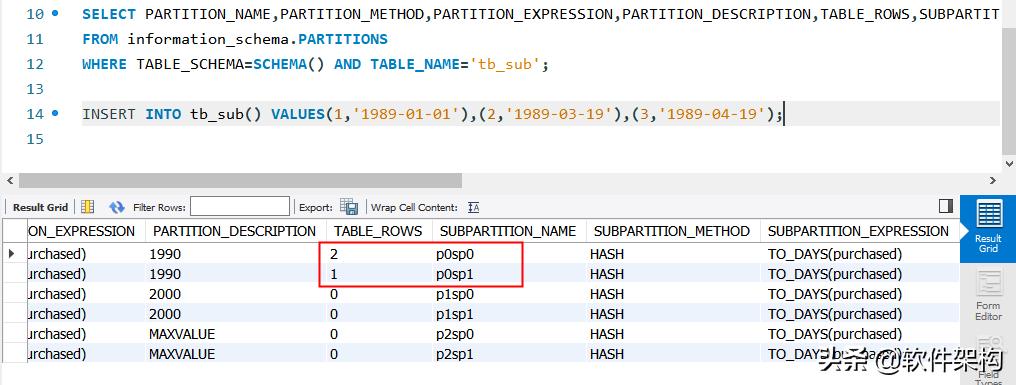Click the refresh results icon
This screenshot has height=385, width=1016.
[x=117, y=207]
